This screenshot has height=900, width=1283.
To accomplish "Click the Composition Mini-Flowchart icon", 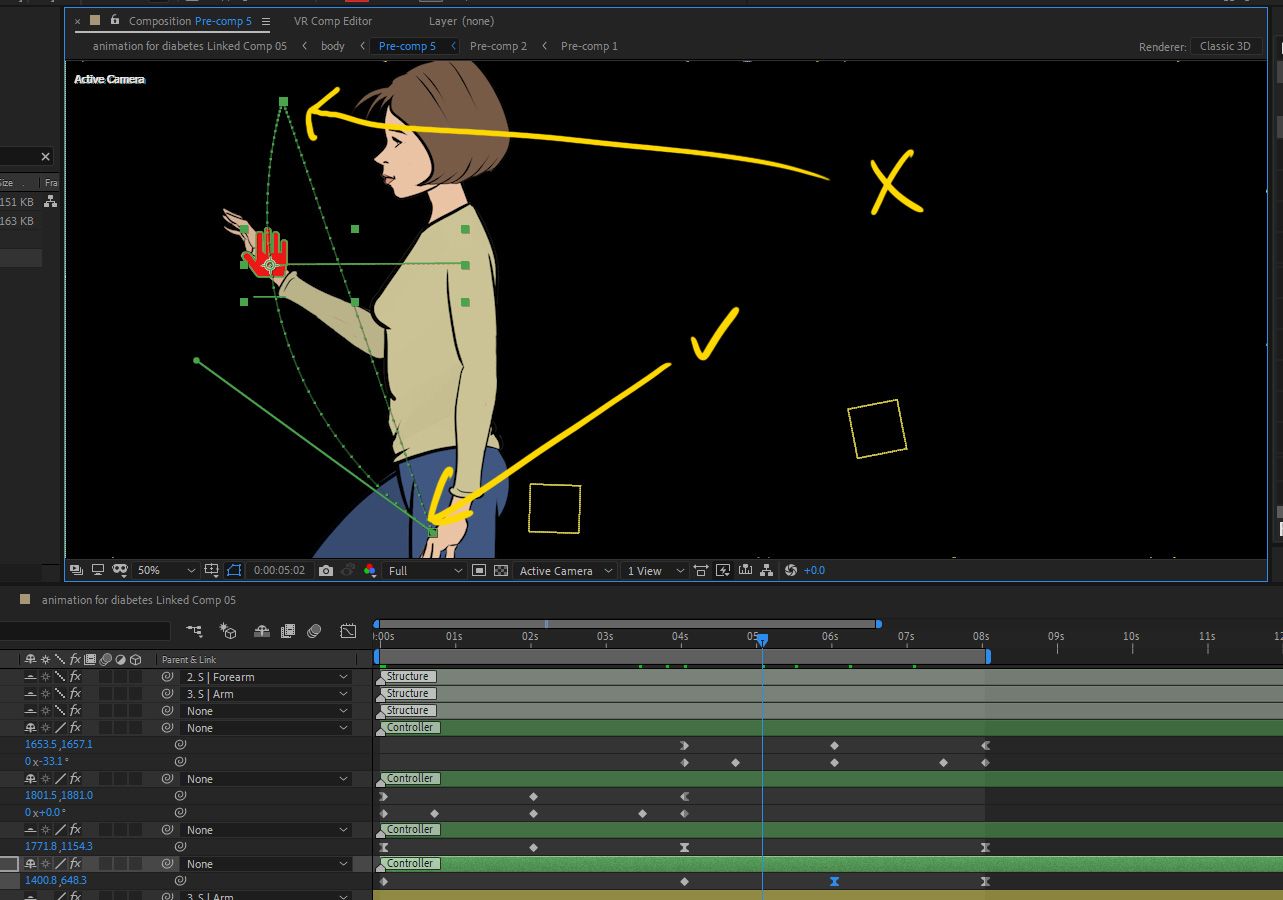I will 195,631.
